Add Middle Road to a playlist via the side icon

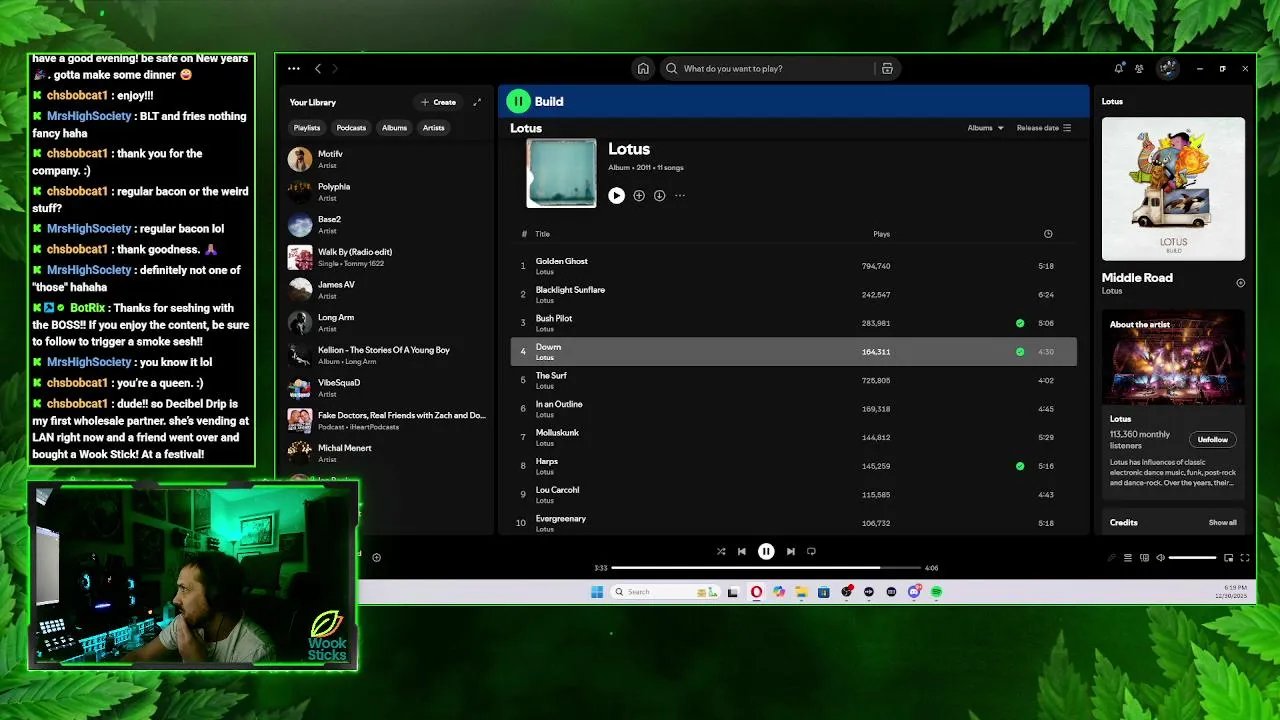[1240, 283]
